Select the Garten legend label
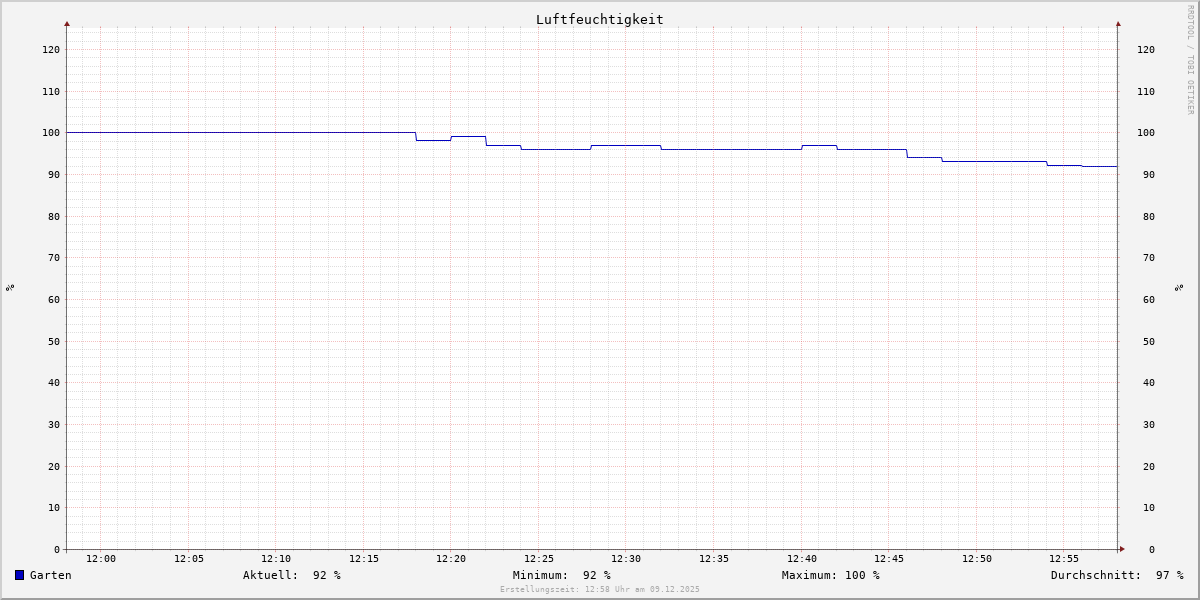Image resolution: width=1200 pixels, height=600 pixels. 50,575
